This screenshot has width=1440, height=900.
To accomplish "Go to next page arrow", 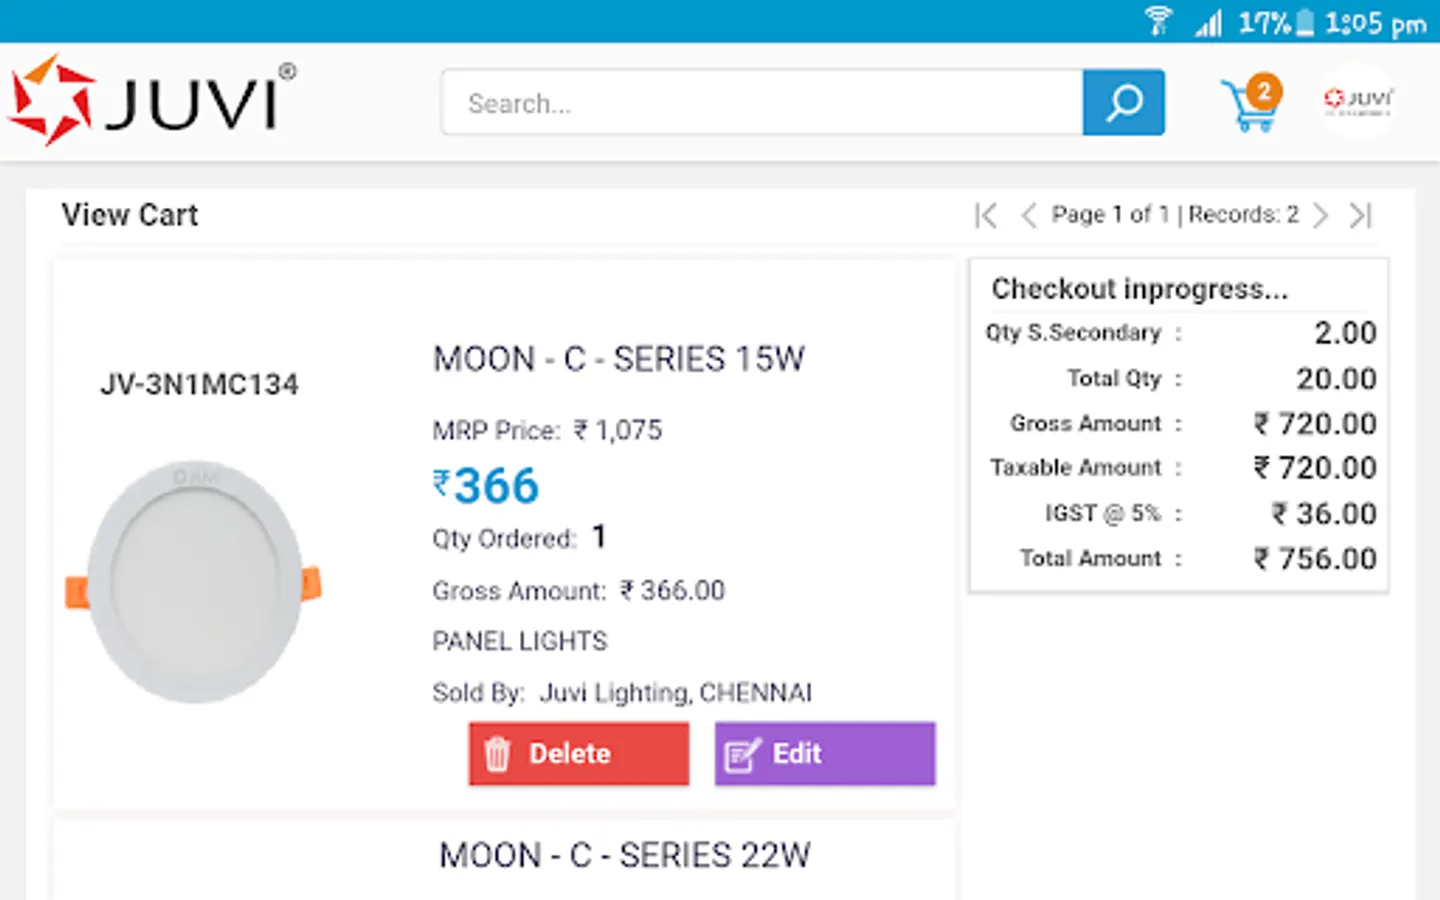I will pos(1321,215).
